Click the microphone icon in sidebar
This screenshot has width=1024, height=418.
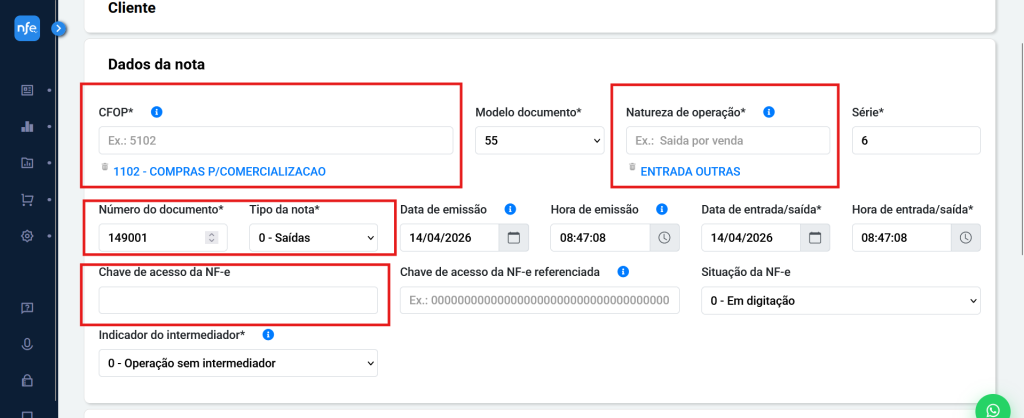coord(27,344)
